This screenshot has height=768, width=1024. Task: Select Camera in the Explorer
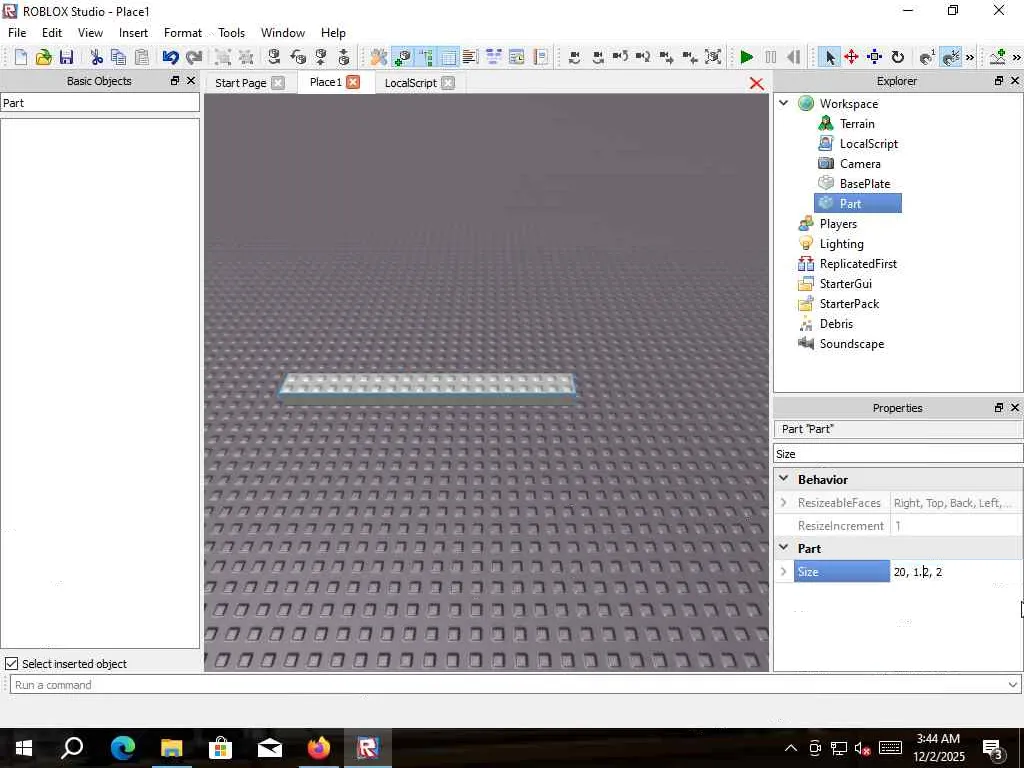point(860,164)
